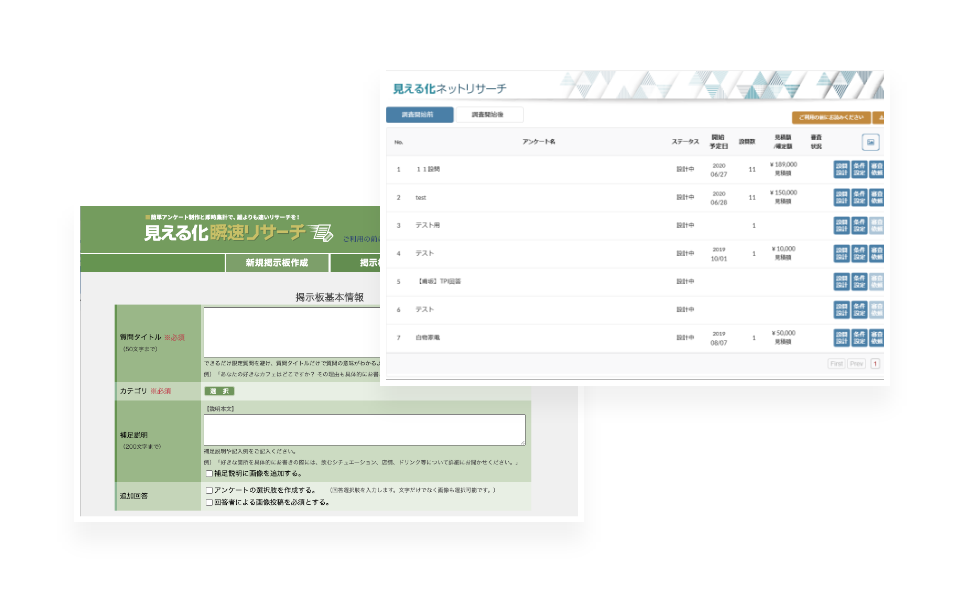Open the 見える化瞬速リサーチ logo in the green window
The height and width of the screenshot is (594, 960).
(x=238, y=232)
